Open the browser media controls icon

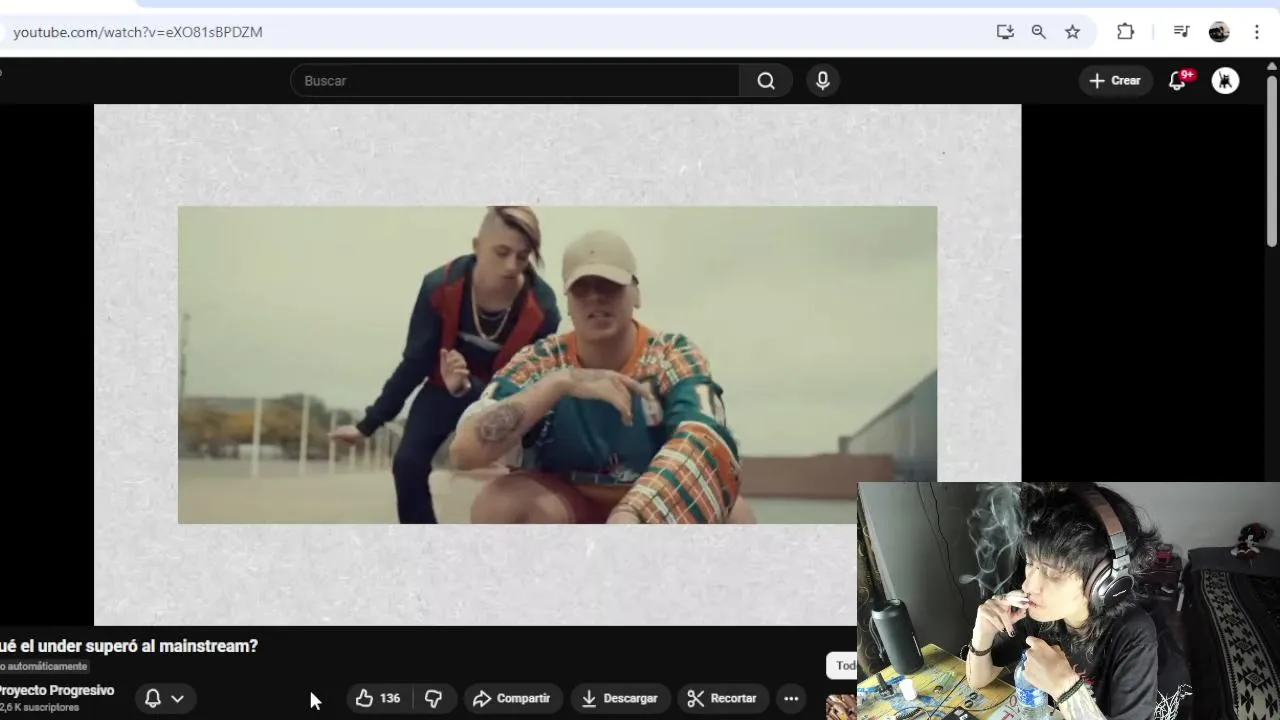pos(1181,32)
